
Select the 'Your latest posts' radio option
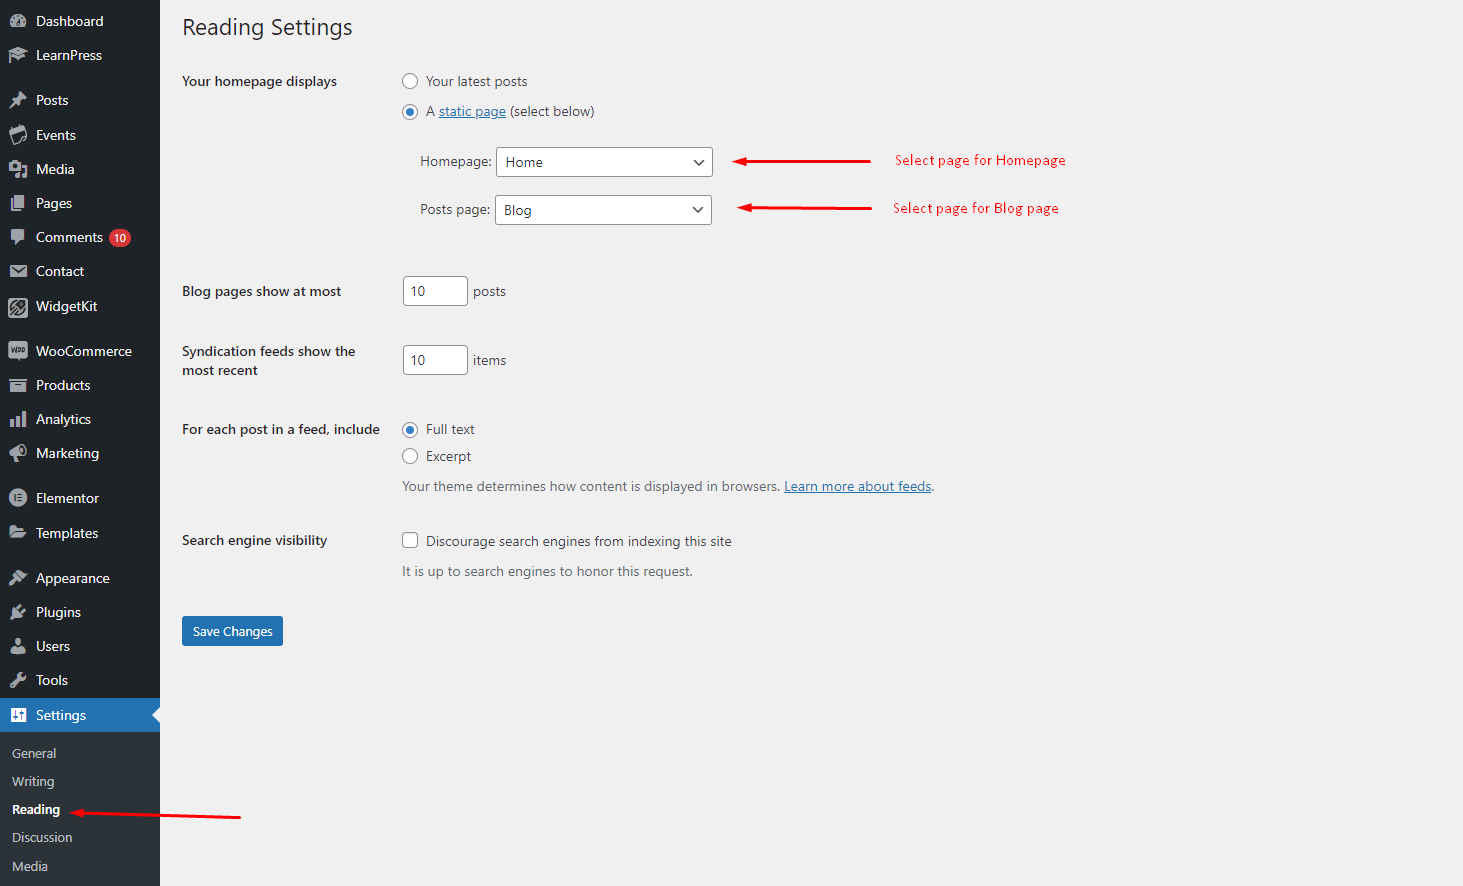pyautogui.click(x=410, y=81)
